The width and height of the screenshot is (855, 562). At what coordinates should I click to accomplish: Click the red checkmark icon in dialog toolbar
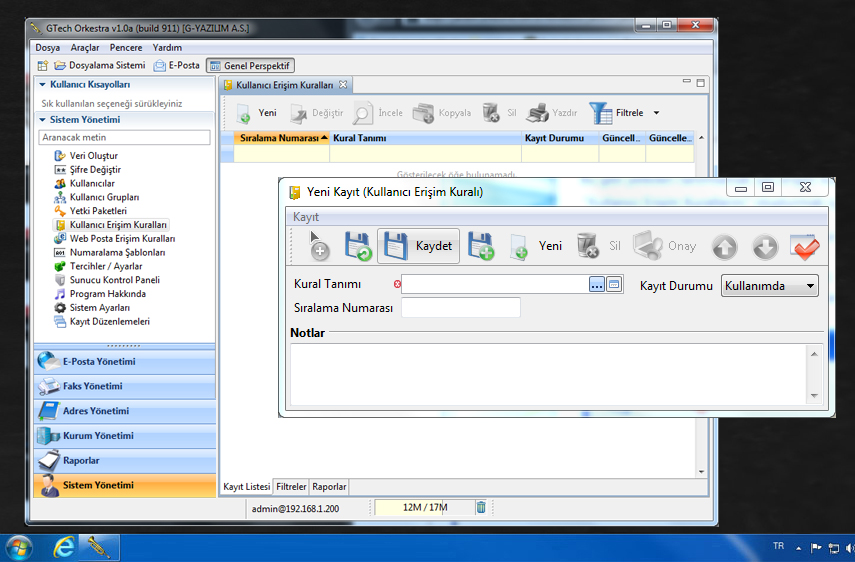tap(804, 246)
